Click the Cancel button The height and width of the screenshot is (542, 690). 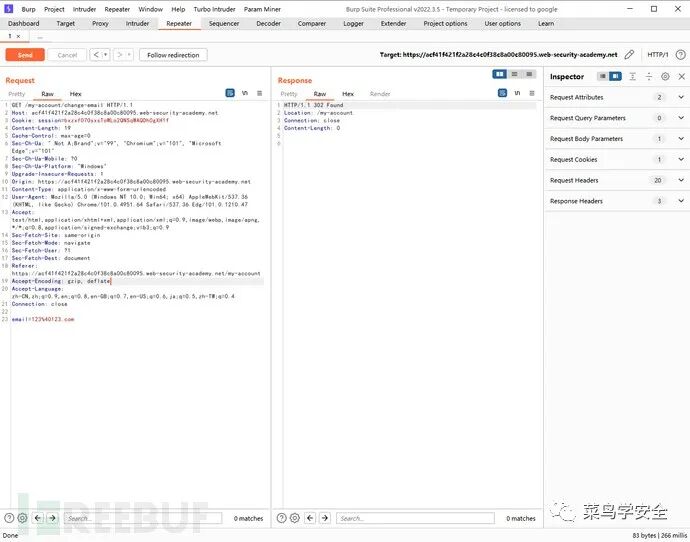pyautogui.click(x=67, y=55)
